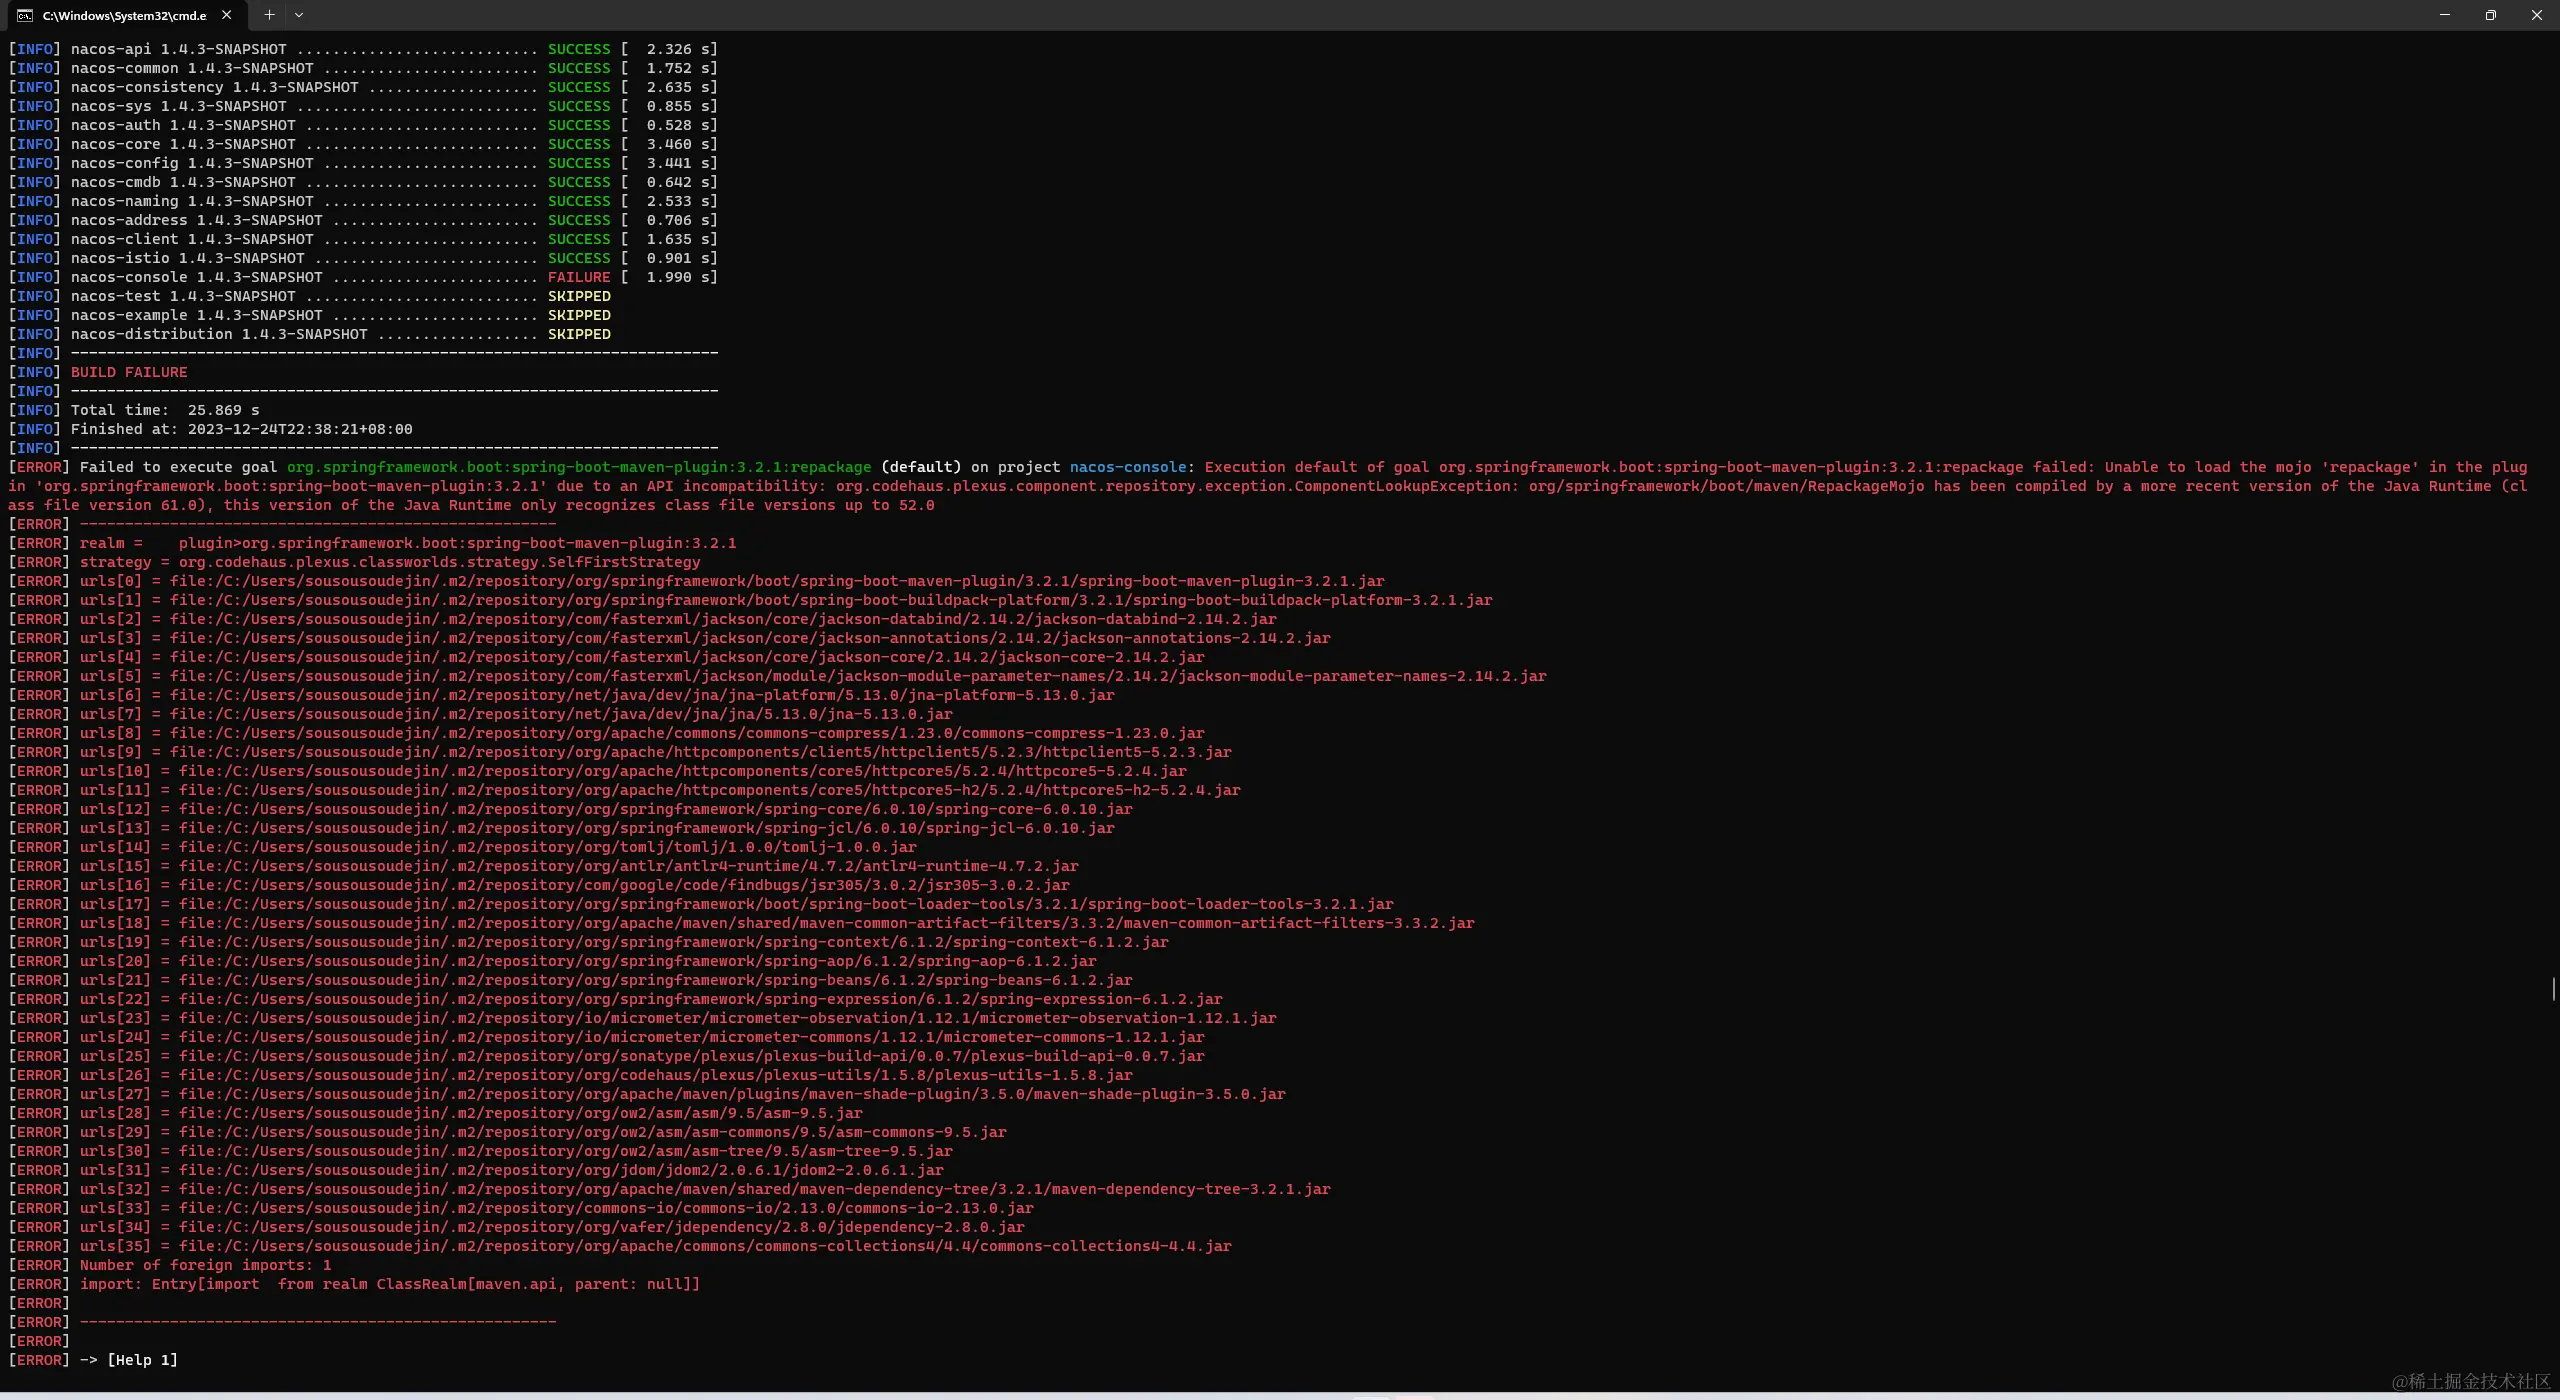Image resolution: width=2560 pixels, height=1400 pixels.
Task: Minimize the terminal window
Action: point(2444,15)
